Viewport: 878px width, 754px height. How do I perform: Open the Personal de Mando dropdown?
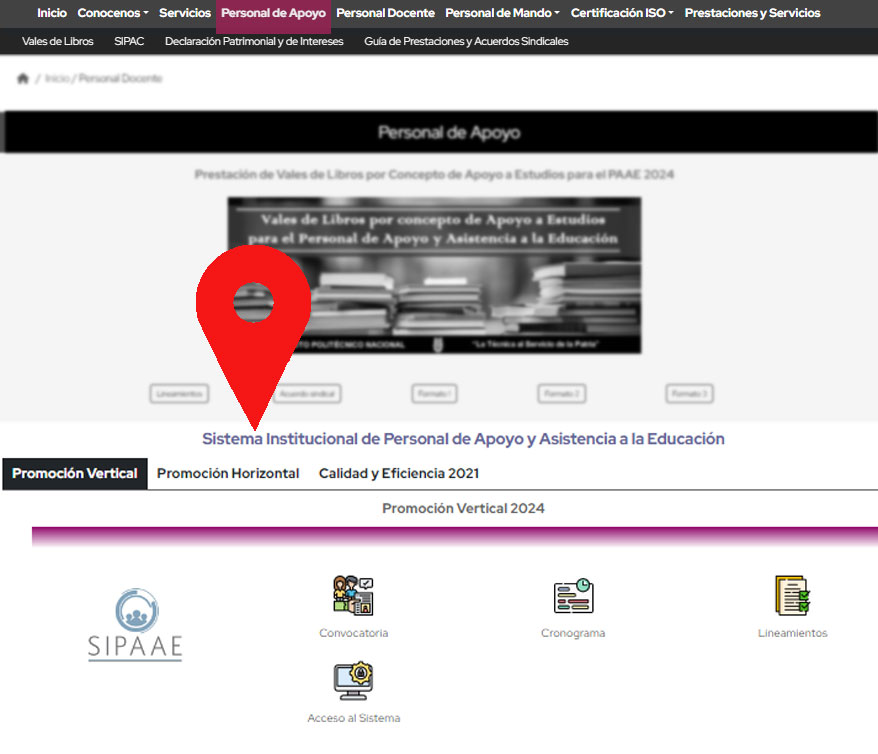click(502, 13)
